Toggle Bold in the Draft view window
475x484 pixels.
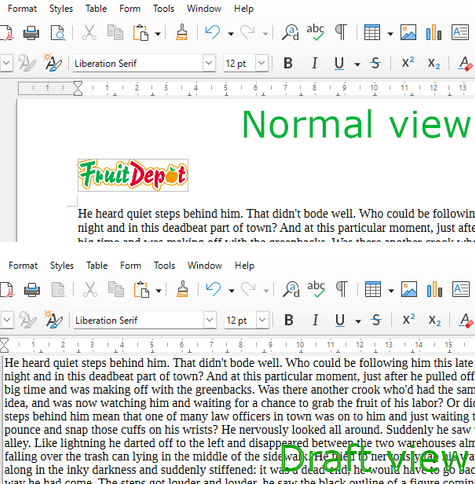pyautogui.click(x=289, y=320)
